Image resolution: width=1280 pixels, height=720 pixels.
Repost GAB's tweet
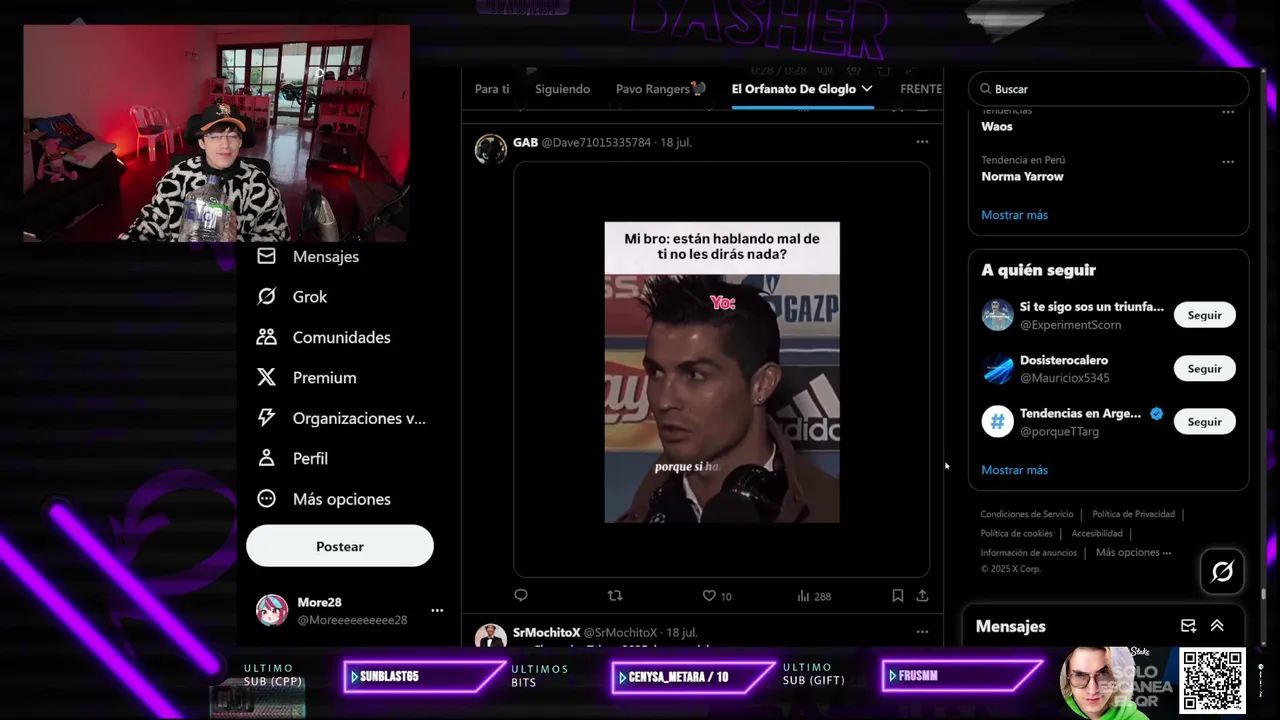click(x=615, y=596)
